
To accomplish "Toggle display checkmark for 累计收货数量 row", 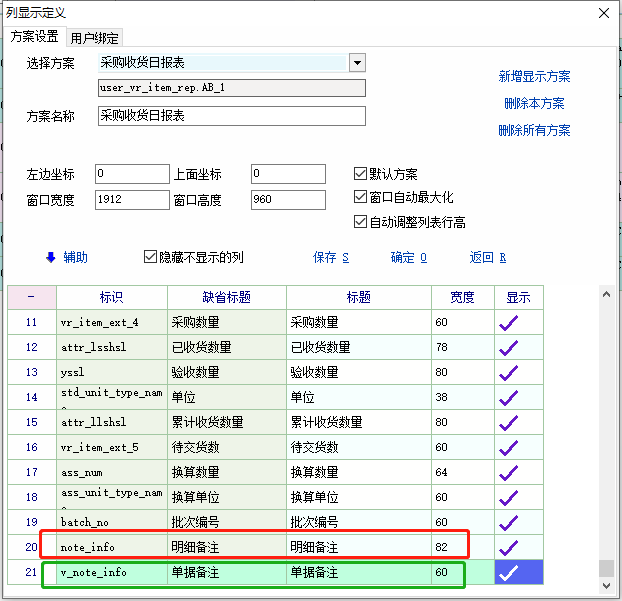I will [x=508, y=422].
